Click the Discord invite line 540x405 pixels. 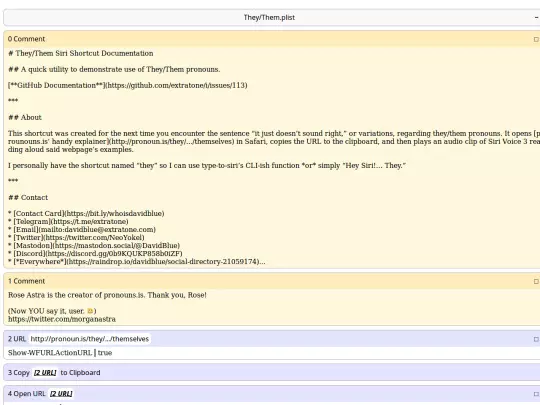tap(95, 253)
